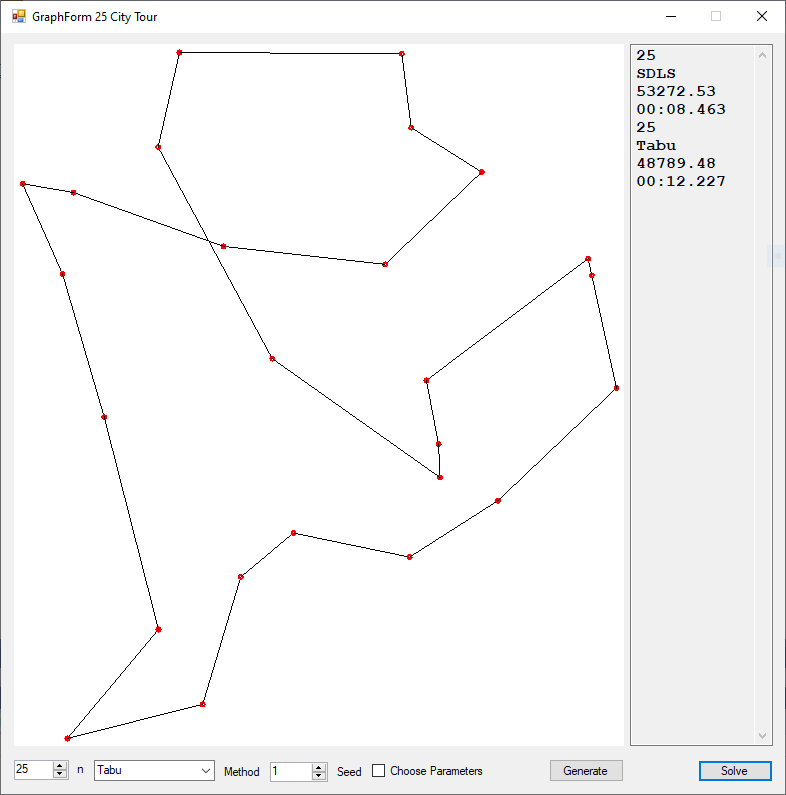Image resolution: width=786 pixels, height=795 pixels.
Task: Click the GraphForm application icon in title bar
Action: click(18, 17)
